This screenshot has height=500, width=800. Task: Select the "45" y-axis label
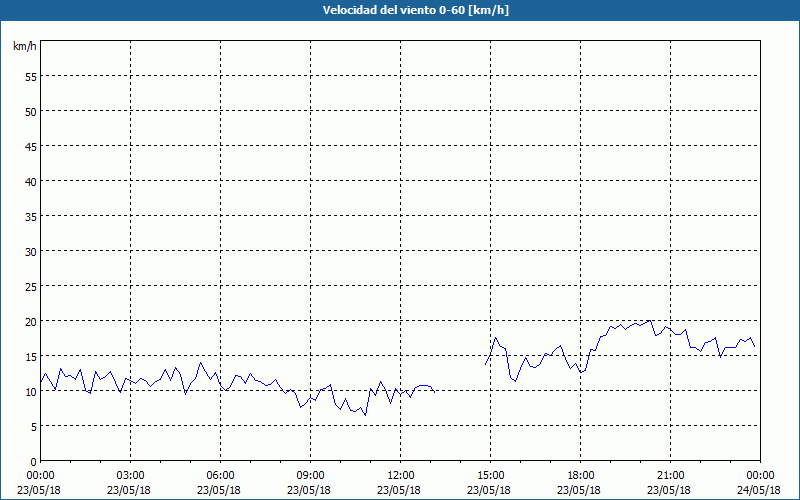tap(30, 146)
